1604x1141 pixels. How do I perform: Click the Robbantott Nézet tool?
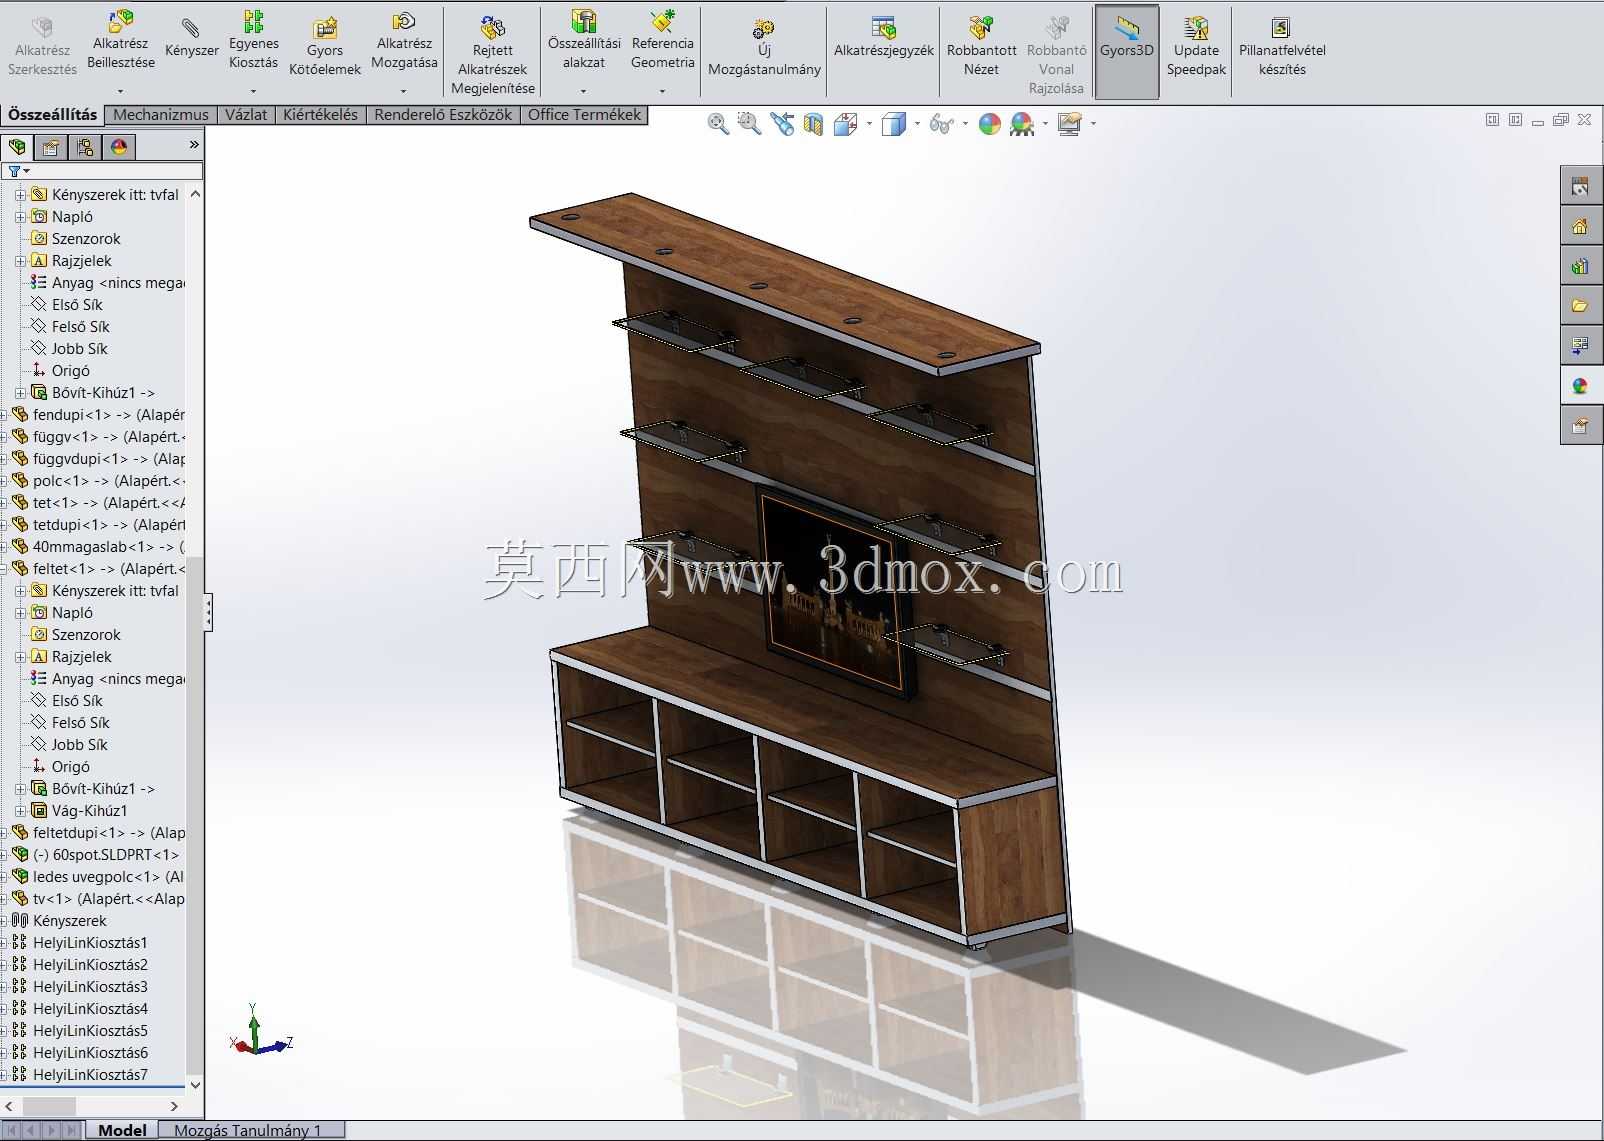pos(981,47)
